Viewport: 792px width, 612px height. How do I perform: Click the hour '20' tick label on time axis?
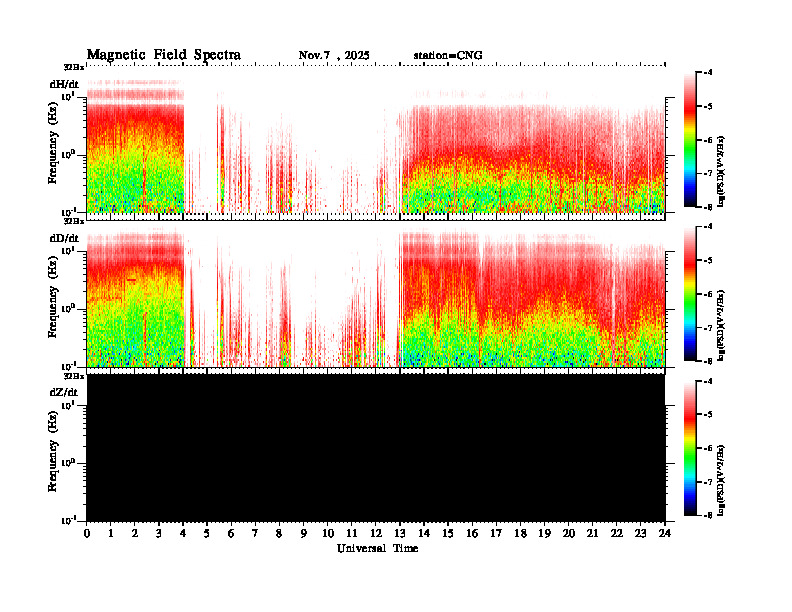(x=569, y=534)
